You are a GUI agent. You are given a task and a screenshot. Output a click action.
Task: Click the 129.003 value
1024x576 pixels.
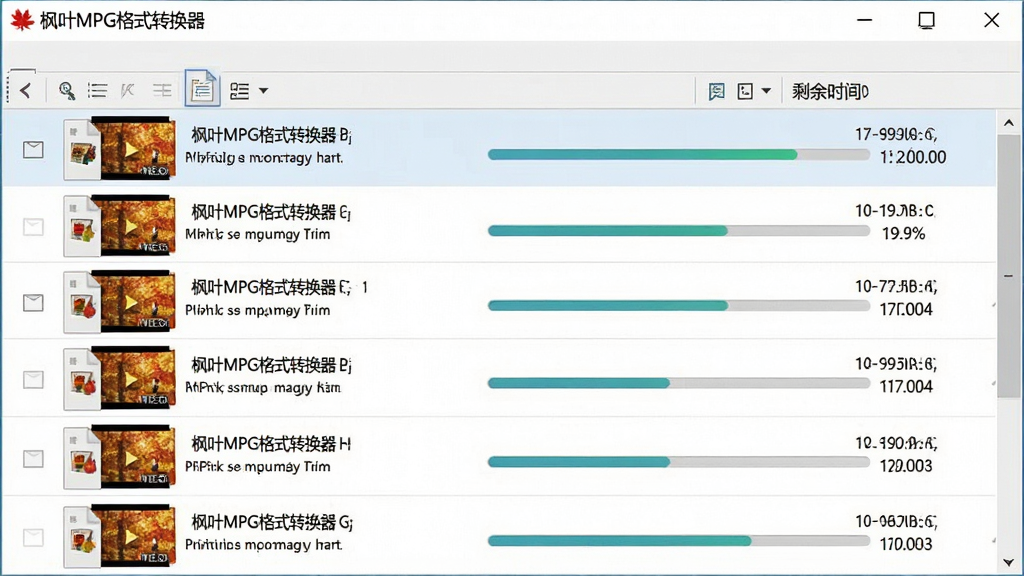pyautogui.click(x=906, y=466)
